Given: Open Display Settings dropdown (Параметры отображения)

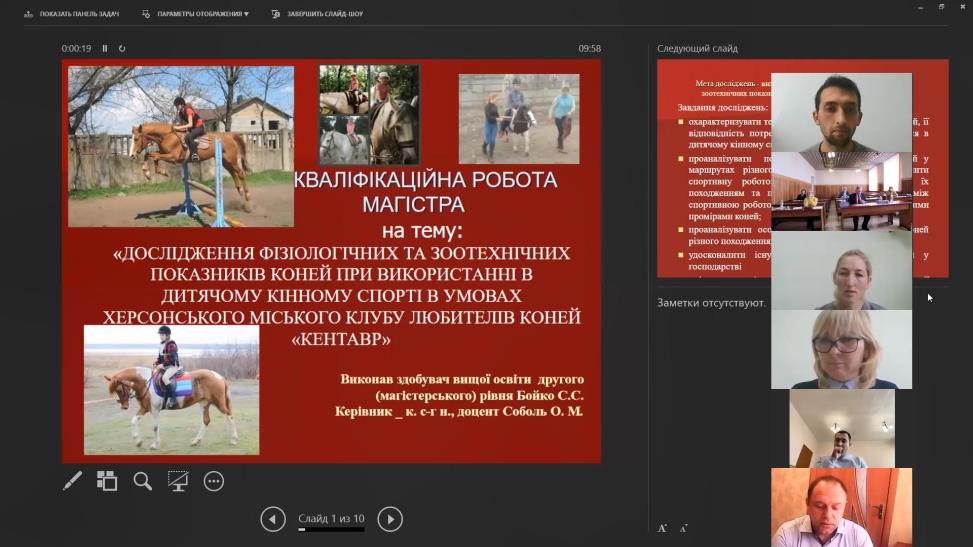Looking at the screenshot, I should tap(195, 14).
